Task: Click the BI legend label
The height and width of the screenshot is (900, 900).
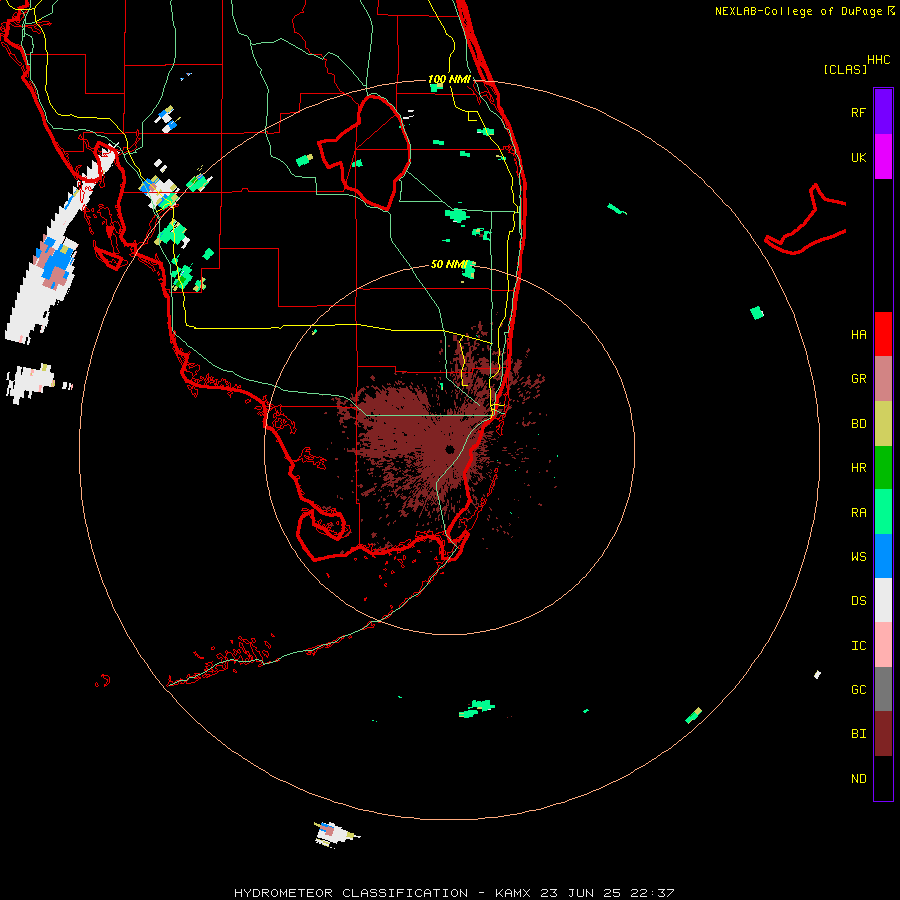Action: tap(858, 734)
